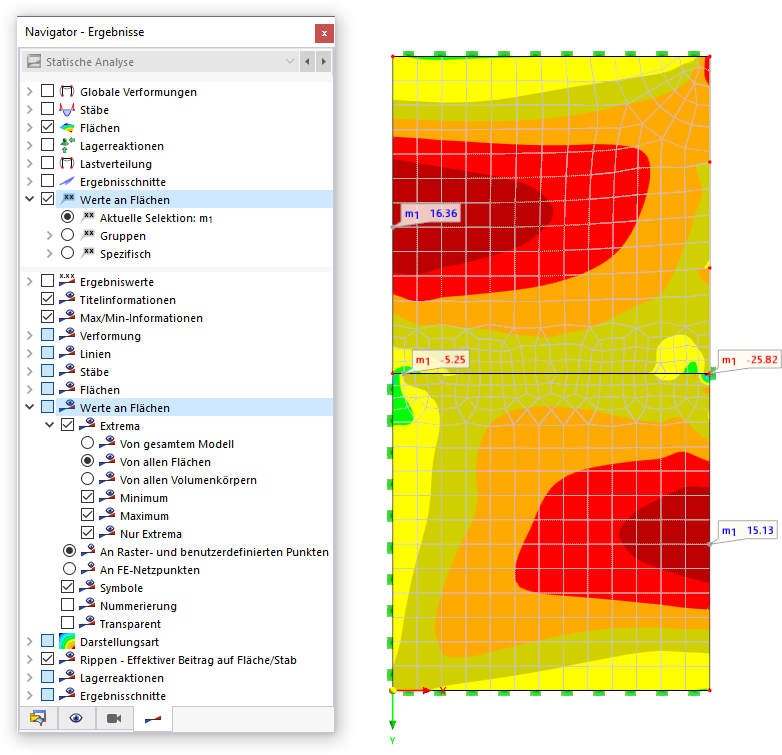The height and width of the screenshot is (755, 782).
Task: Select Von gesamtem Modell radio option
Action: pos(87,443)
